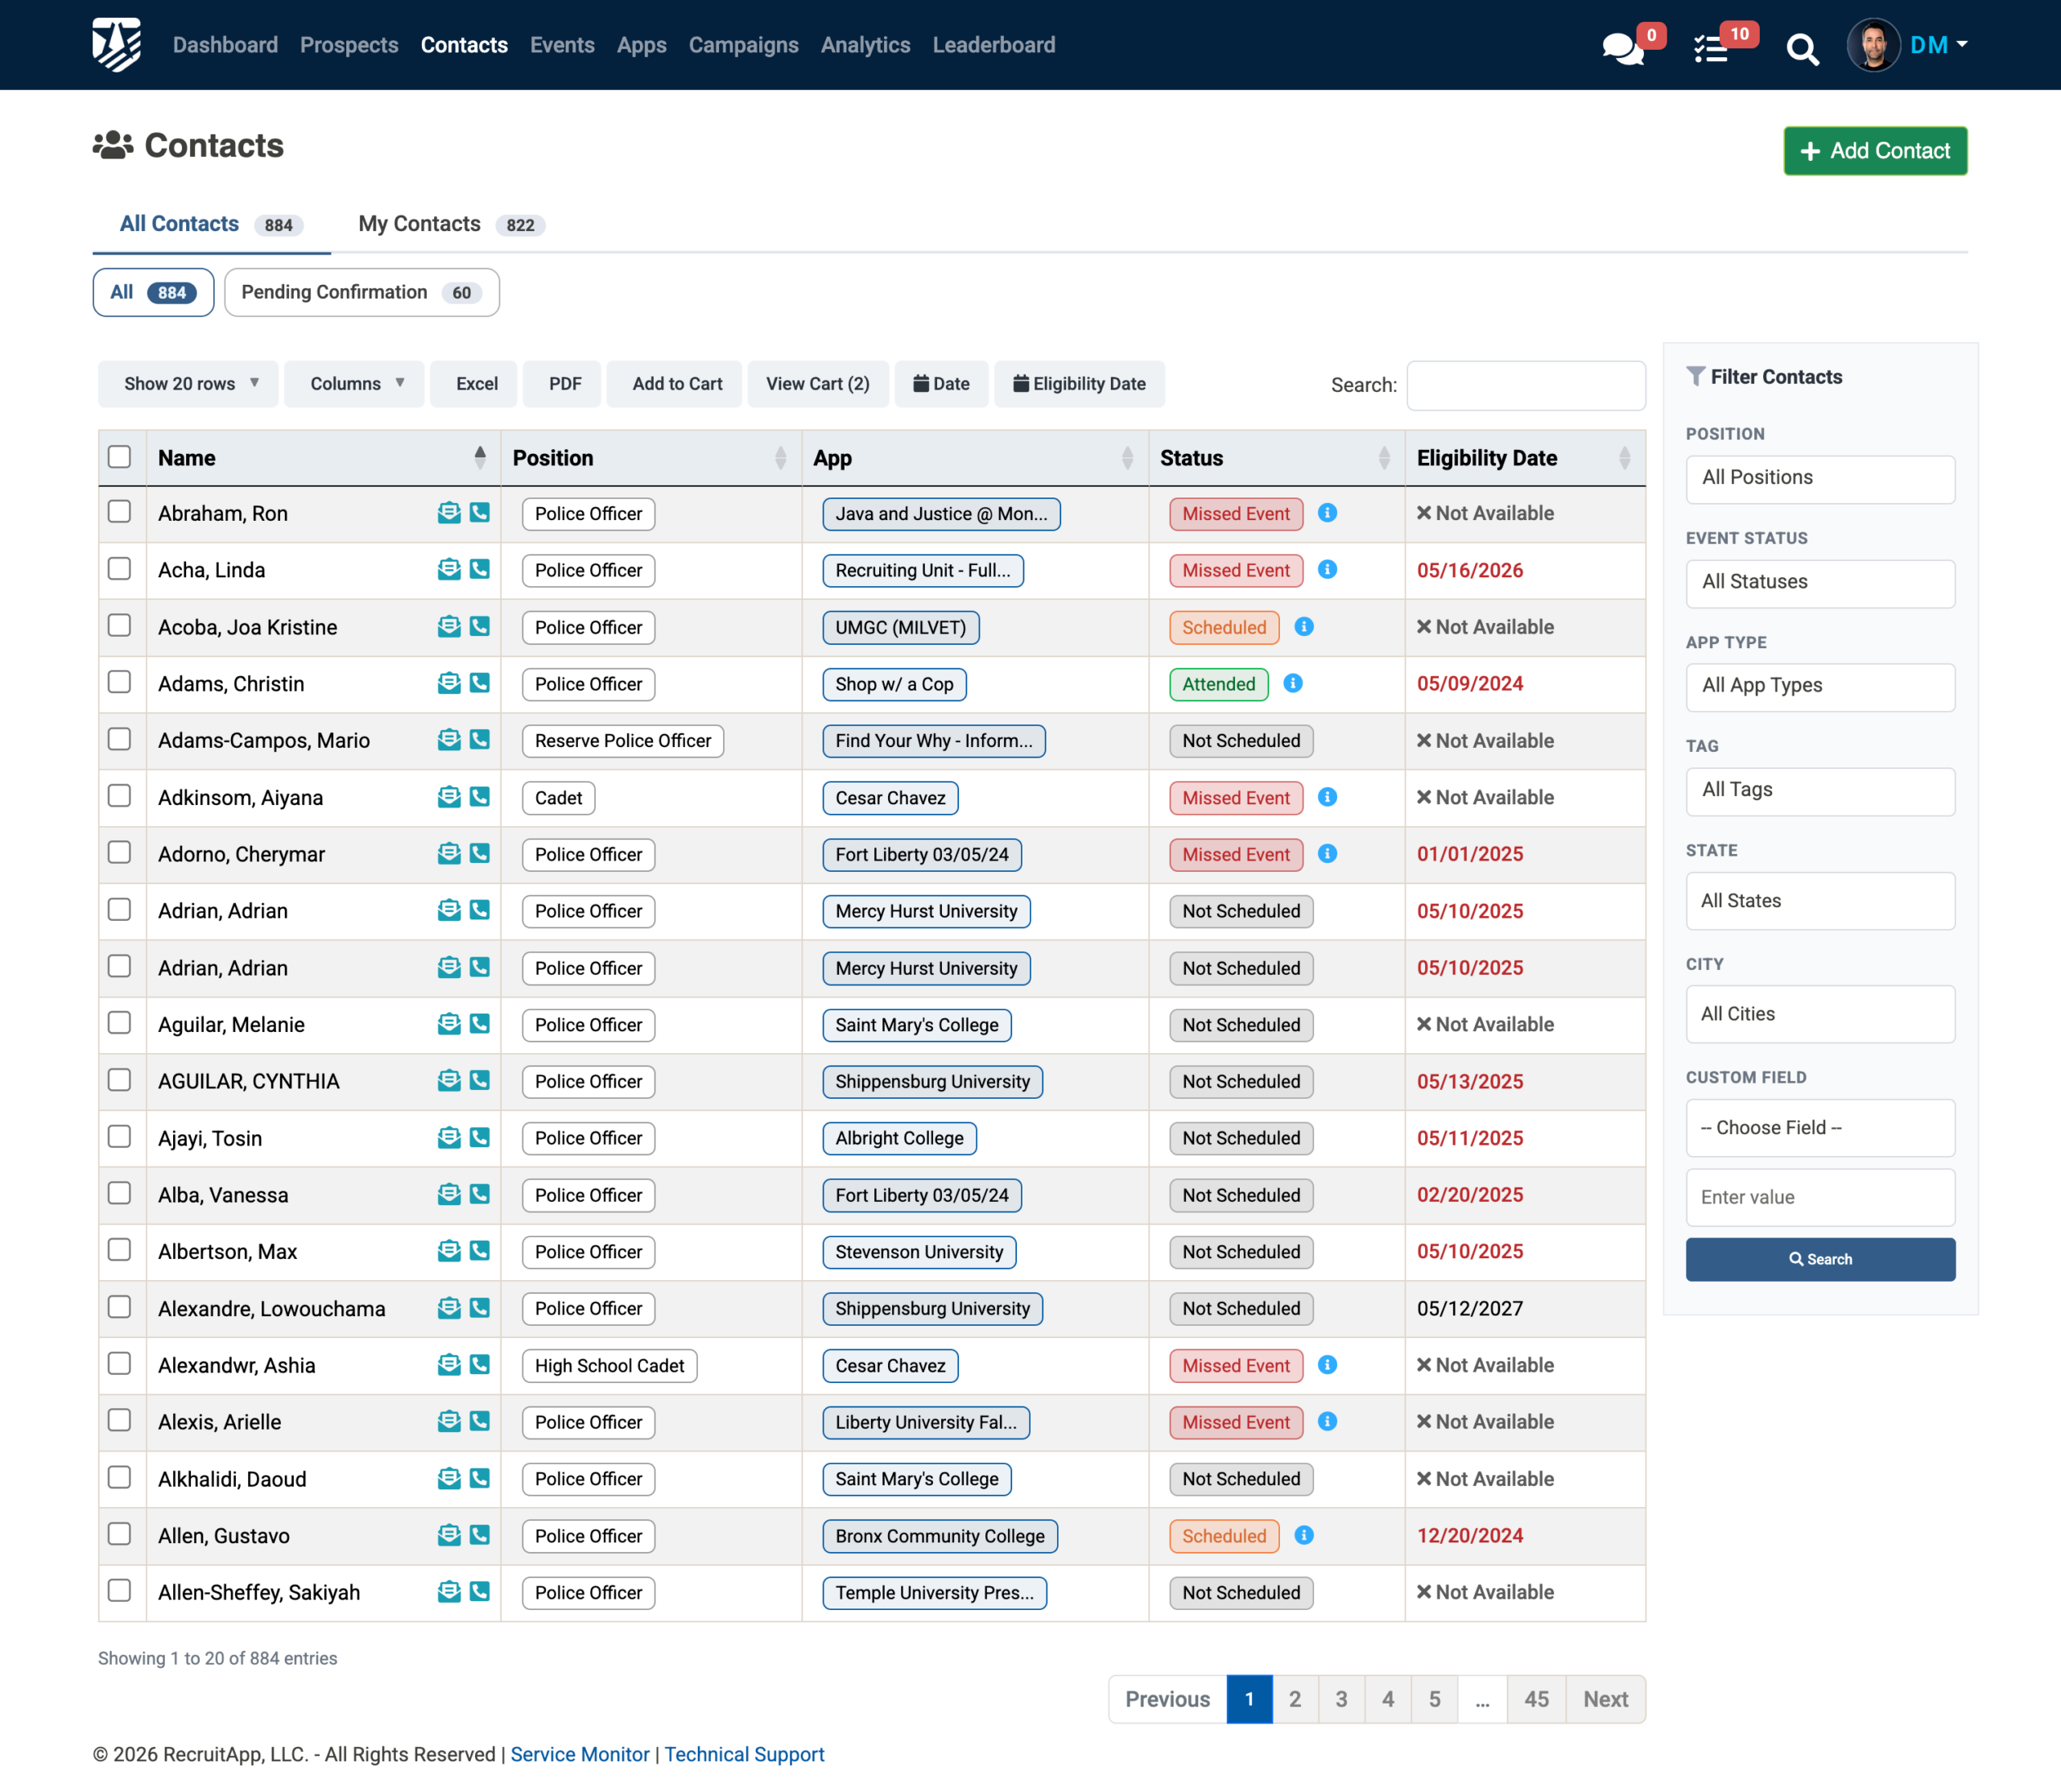Open Prospects in top navigation

pyautogui.click(x=349, y=45)
